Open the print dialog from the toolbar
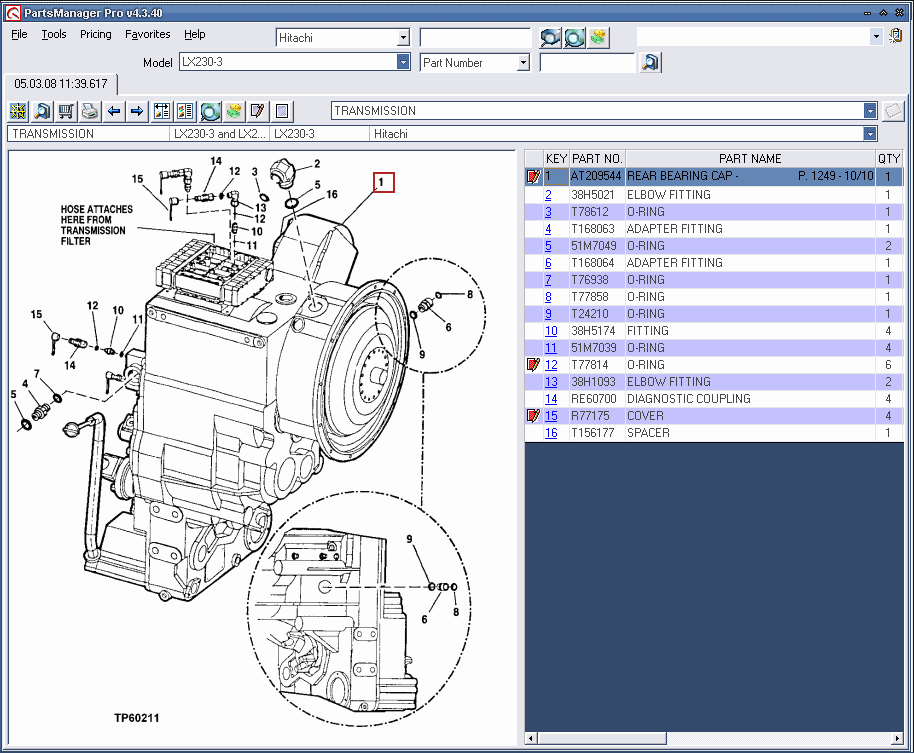The height and width of the screenshot is (753, 914). tap(90, 111)
